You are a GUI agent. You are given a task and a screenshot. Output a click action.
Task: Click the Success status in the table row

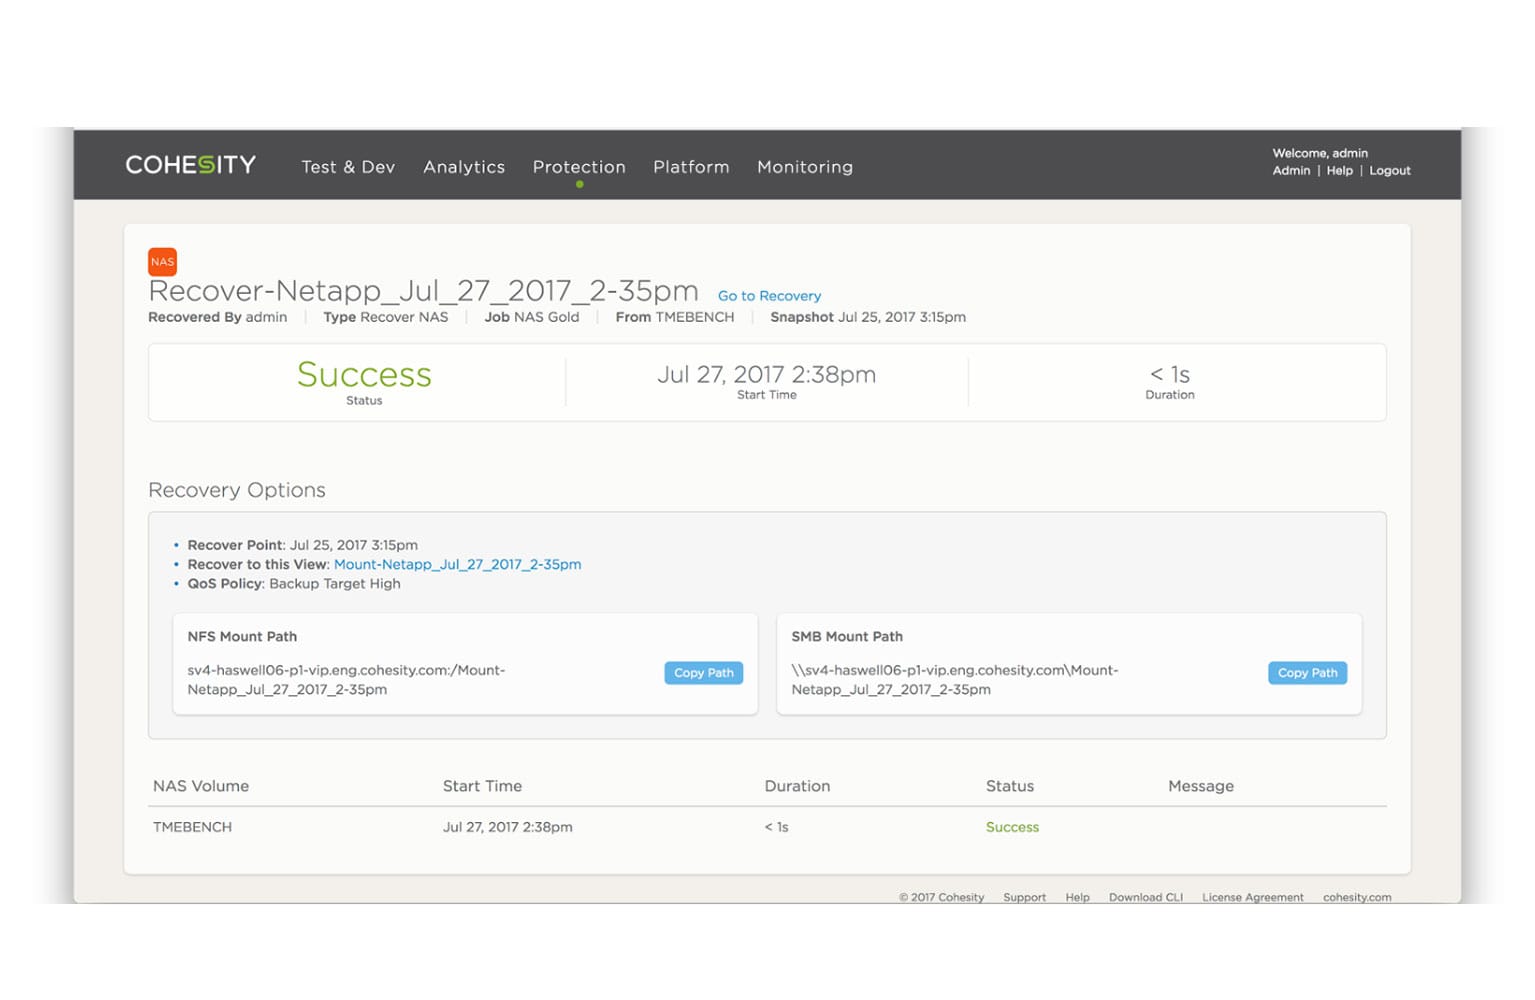[1012, 827]
